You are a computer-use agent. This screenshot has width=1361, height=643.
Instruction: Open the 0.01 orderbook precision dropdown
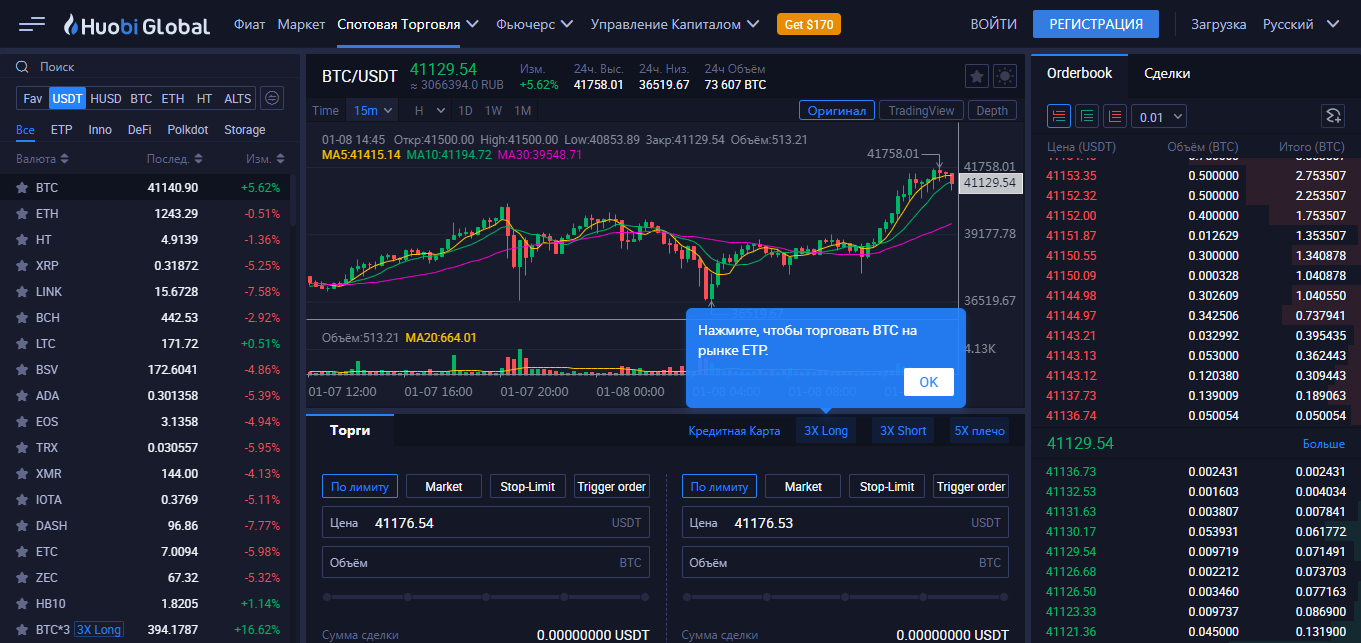click(x=1159, y=116)
